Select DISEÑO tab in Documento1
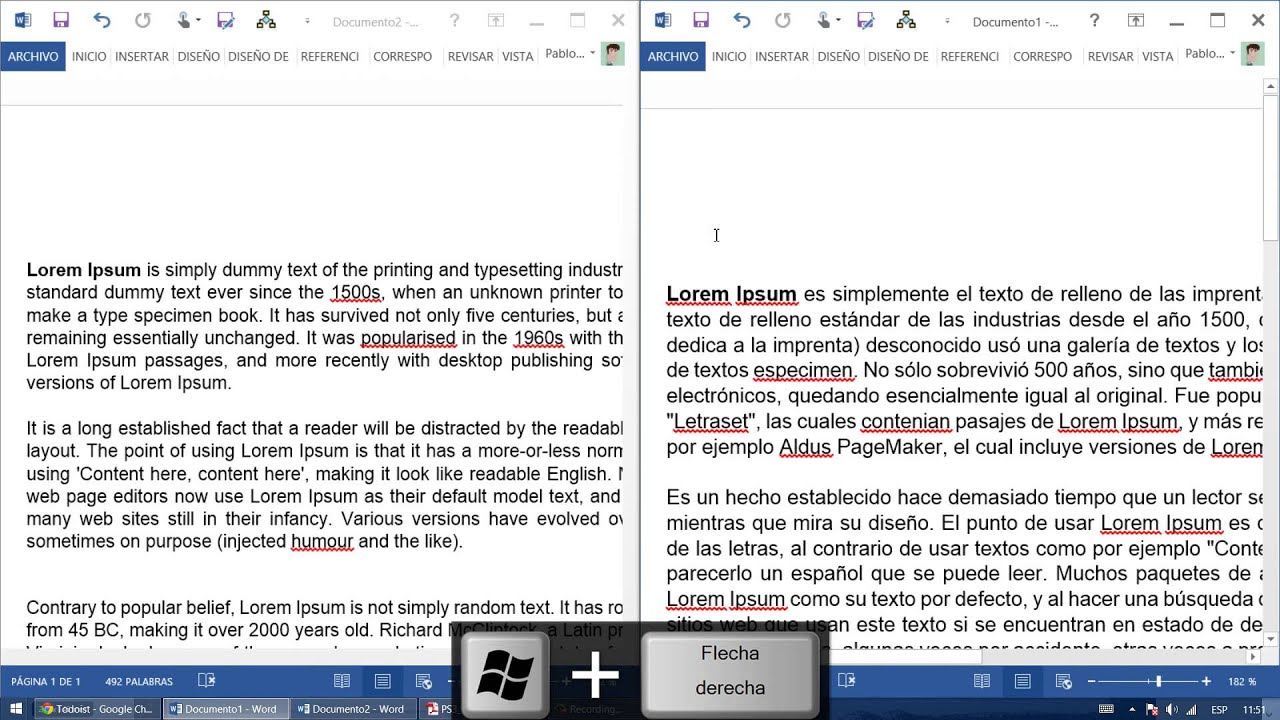The width and height of the screenshot is (1280, 720). pyautogui.click(x=838, y=56)
